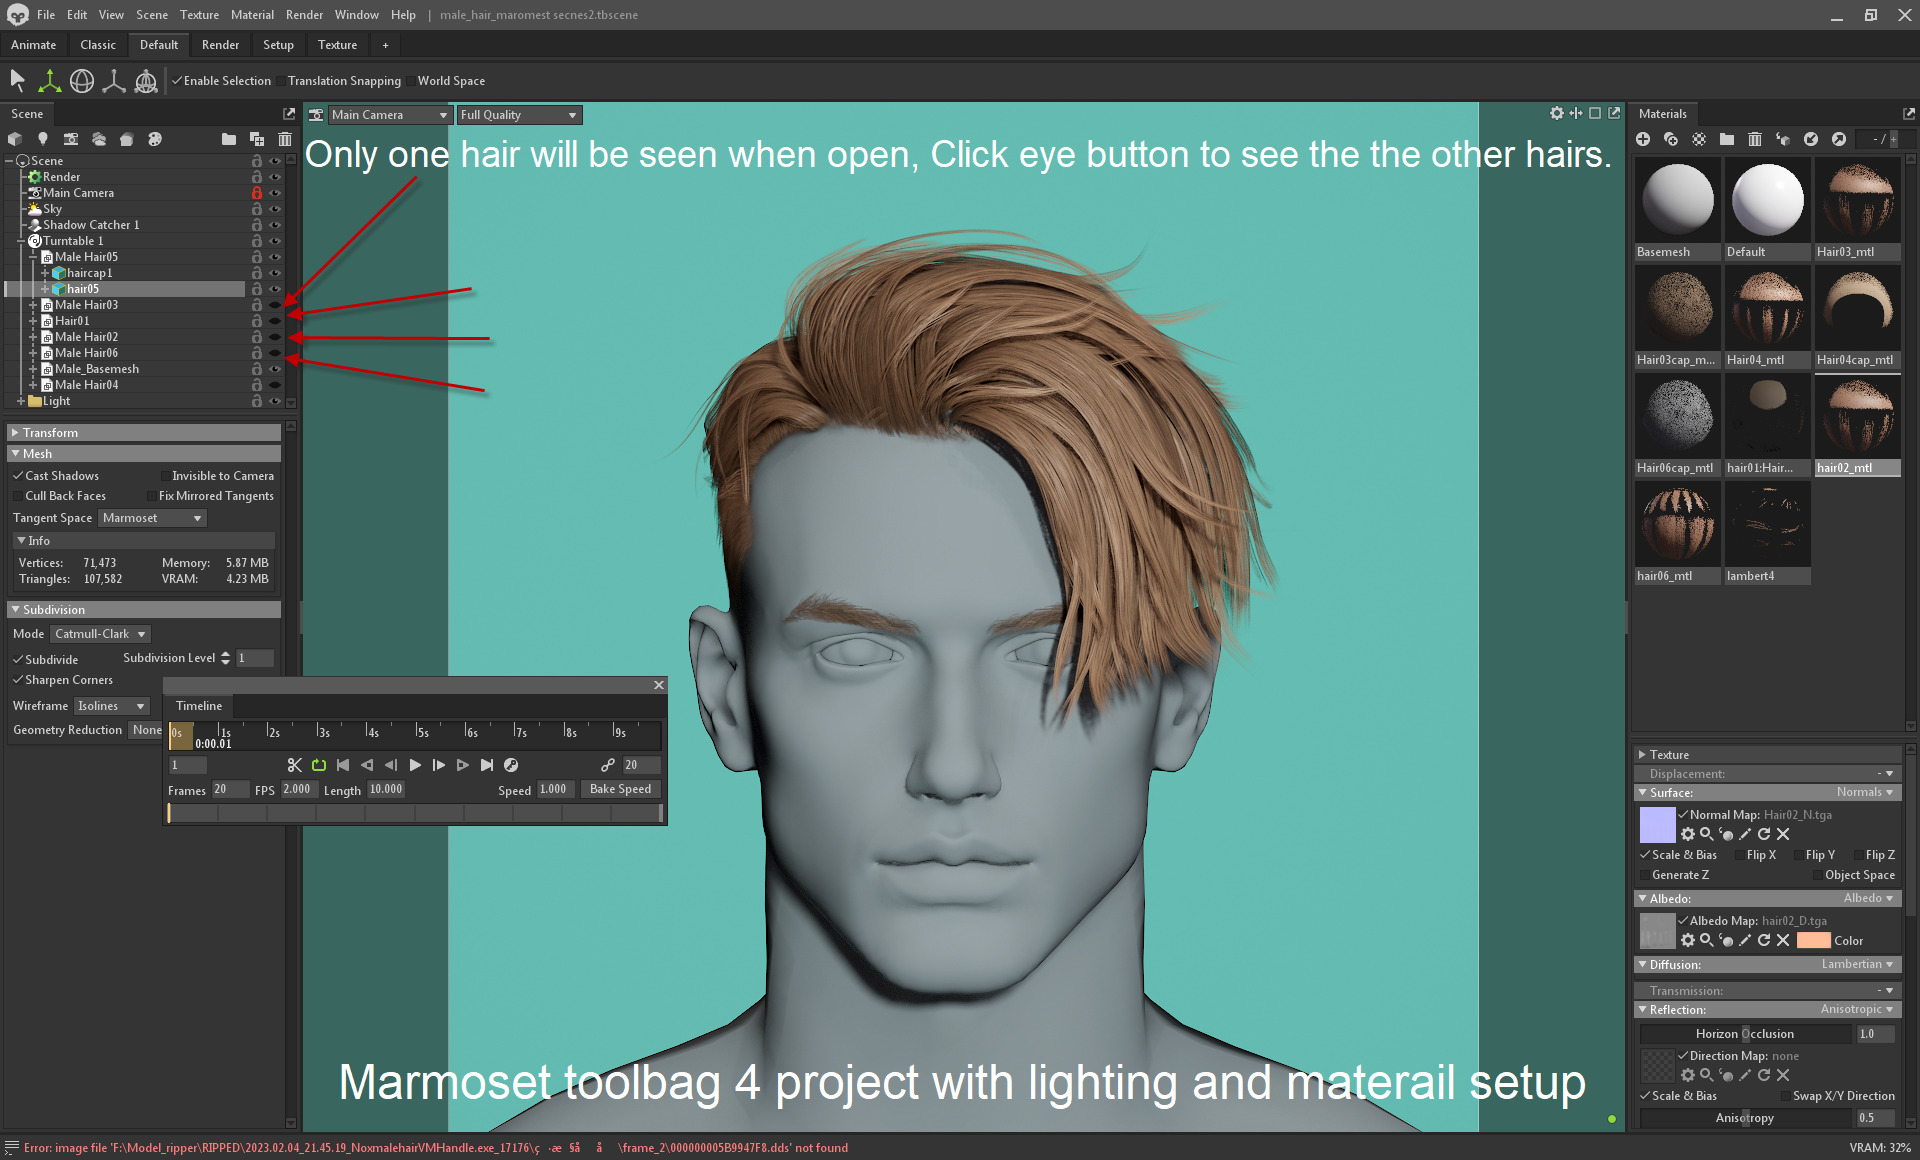Open viewport settings gear icon
The width and height of the screenshot is (1920, 1160).
click(x=1557, y=113)
